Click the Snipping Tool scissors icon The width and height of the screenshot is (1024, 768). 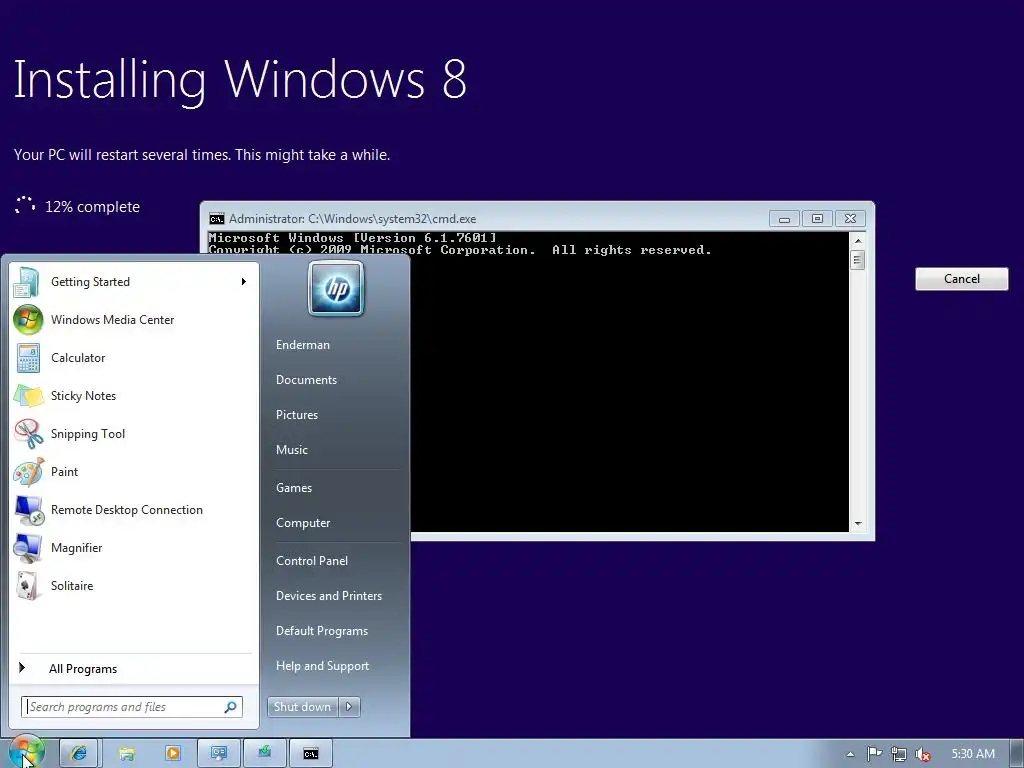28,434
